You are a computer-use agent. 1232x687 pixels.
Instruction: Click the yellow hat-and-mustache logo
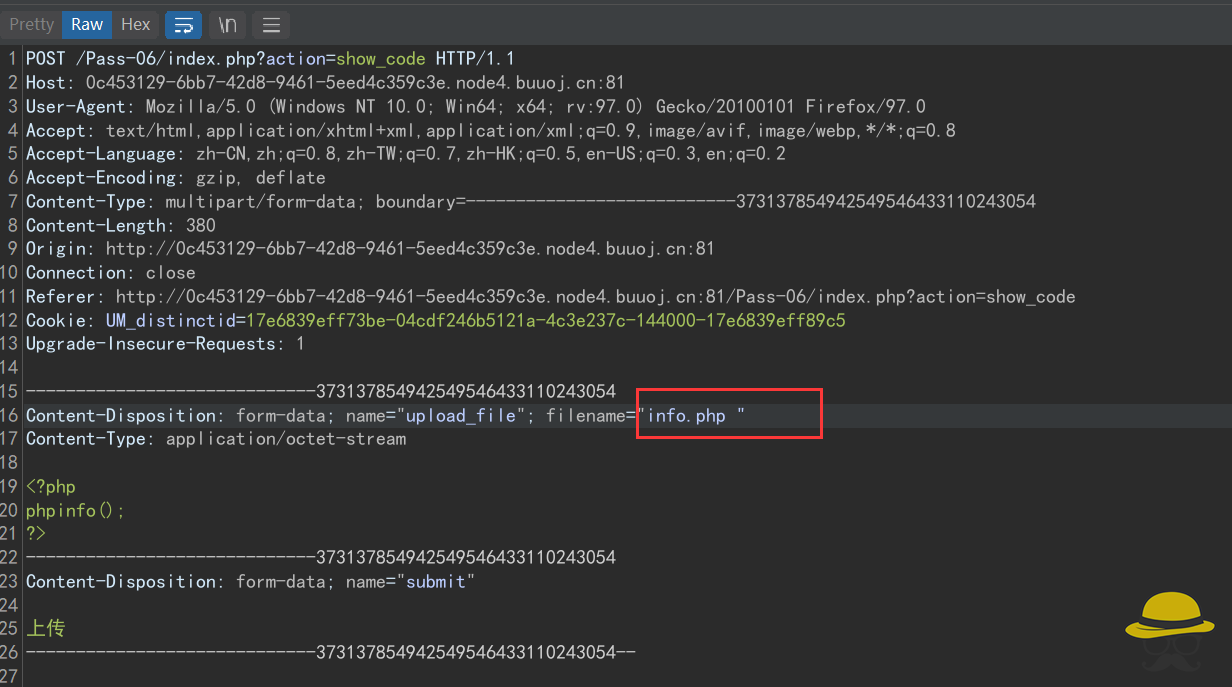point(1168,630)
